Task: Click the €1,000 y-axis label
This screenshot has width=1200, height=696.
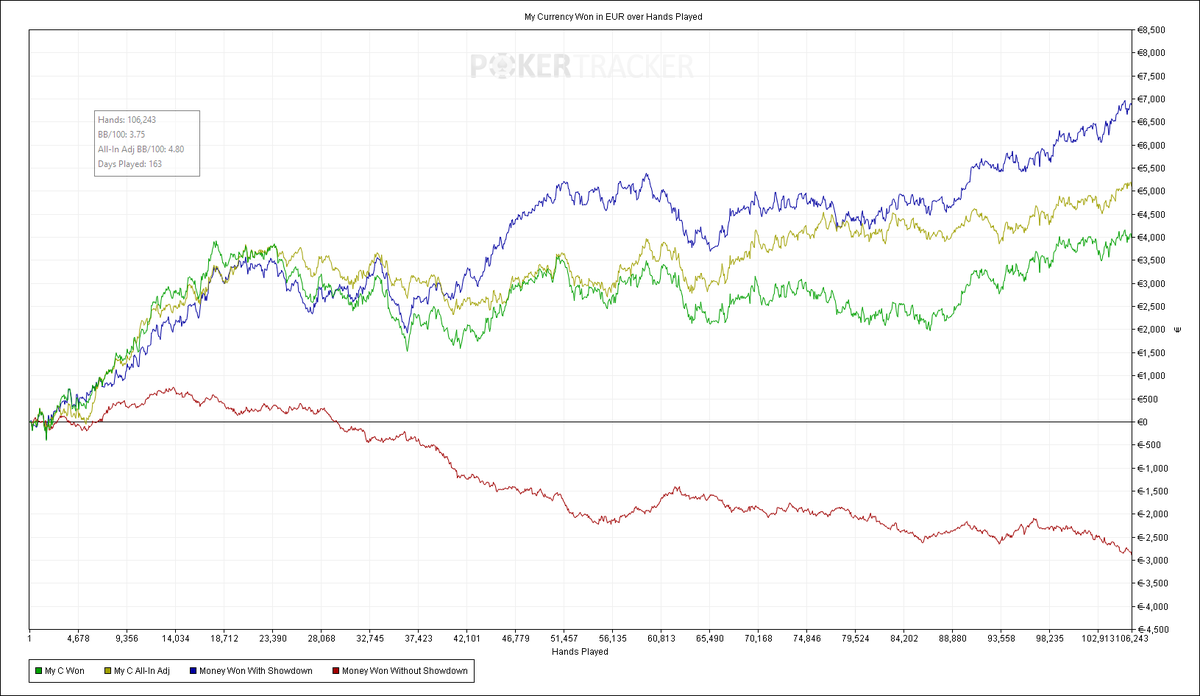Action: [x=1151, y=376]
